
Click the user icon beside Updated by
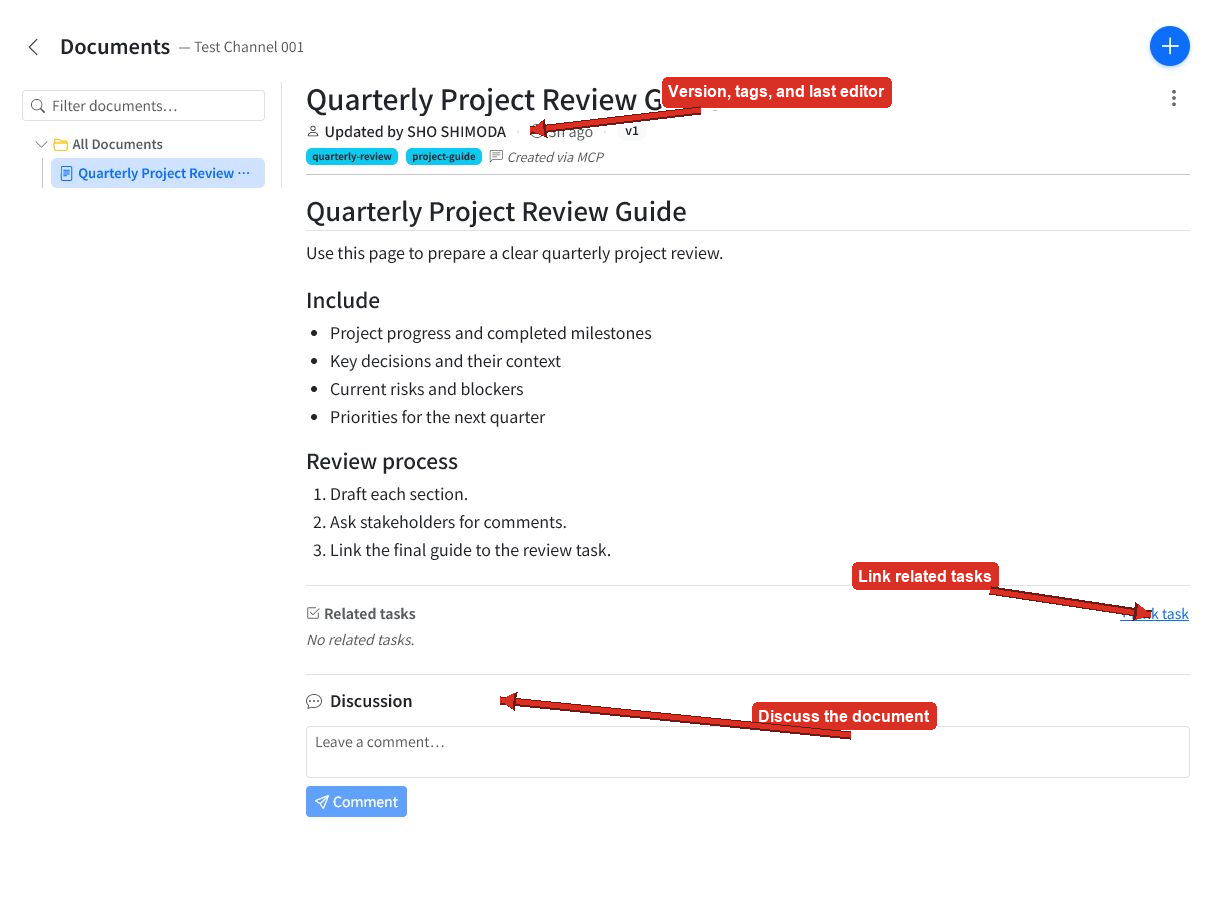[313, 131]
